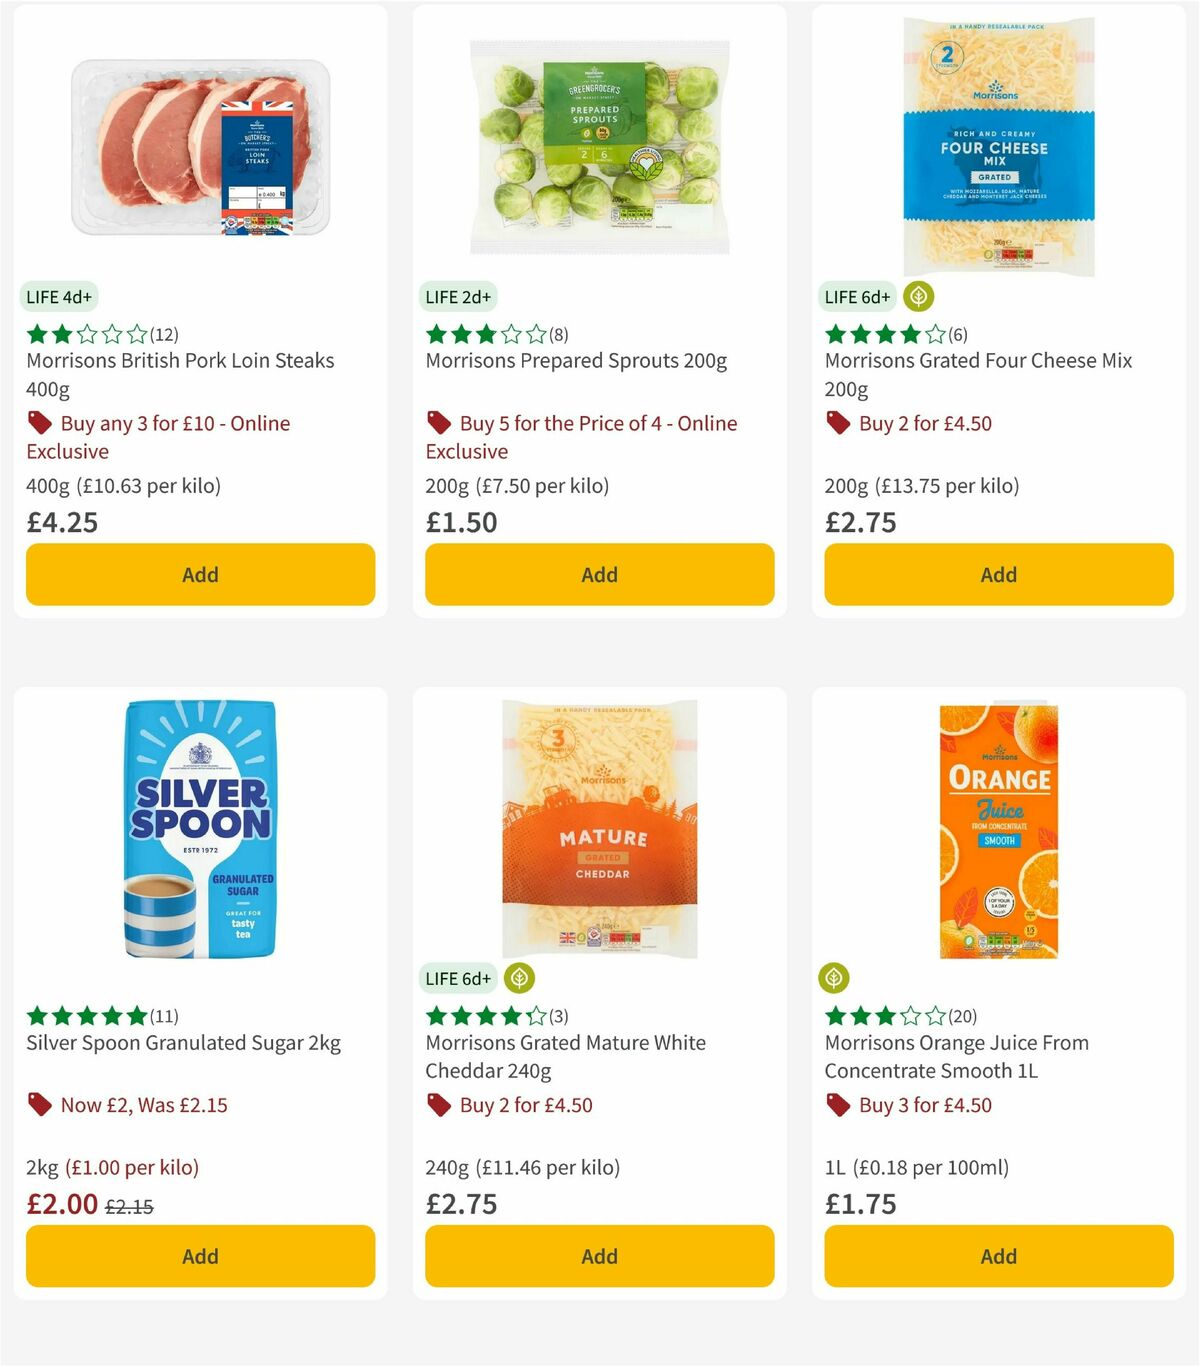Click the green leaf icon on Four Cheese Mix

click(916, 295)
